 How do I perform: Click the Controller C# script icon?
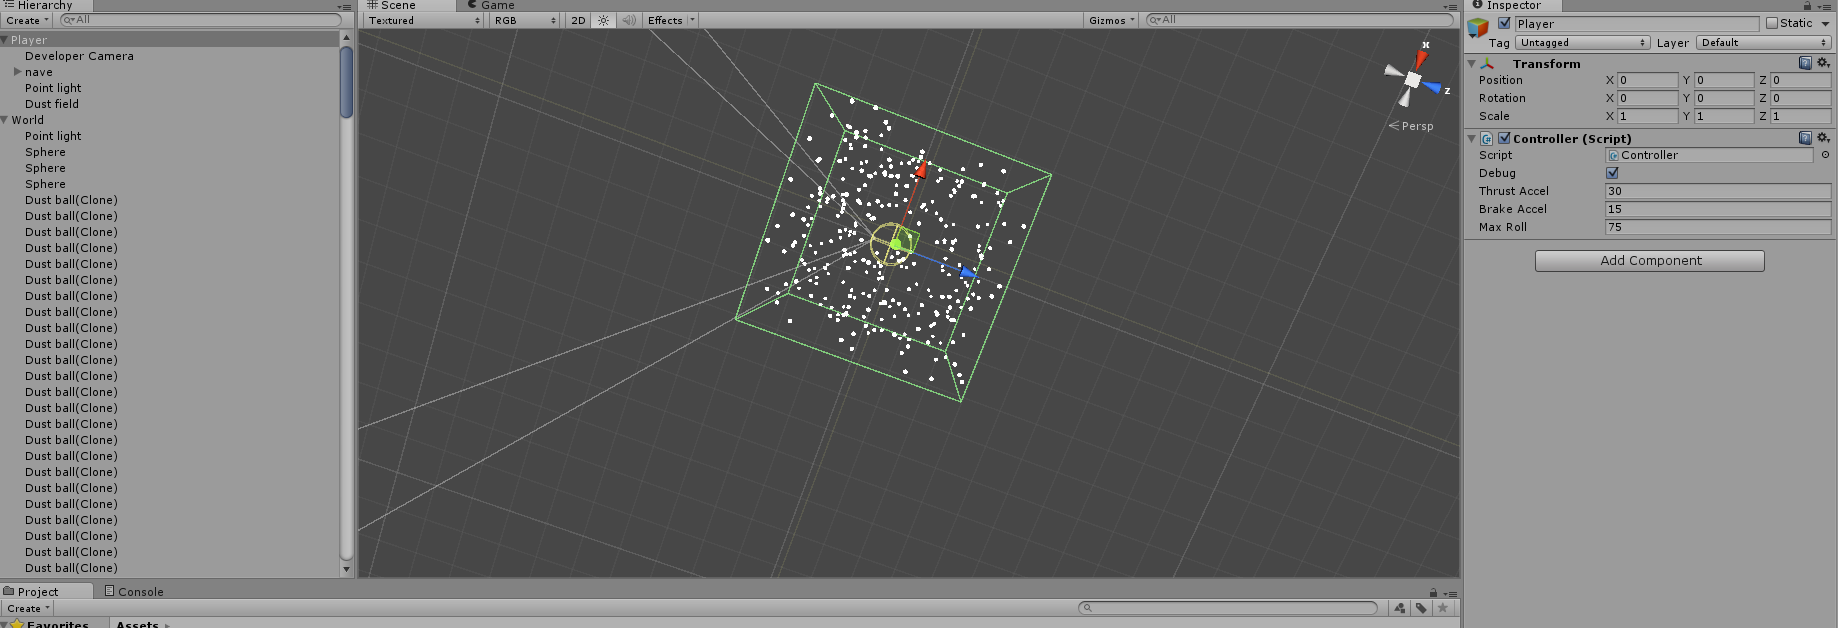(1487, 138)
